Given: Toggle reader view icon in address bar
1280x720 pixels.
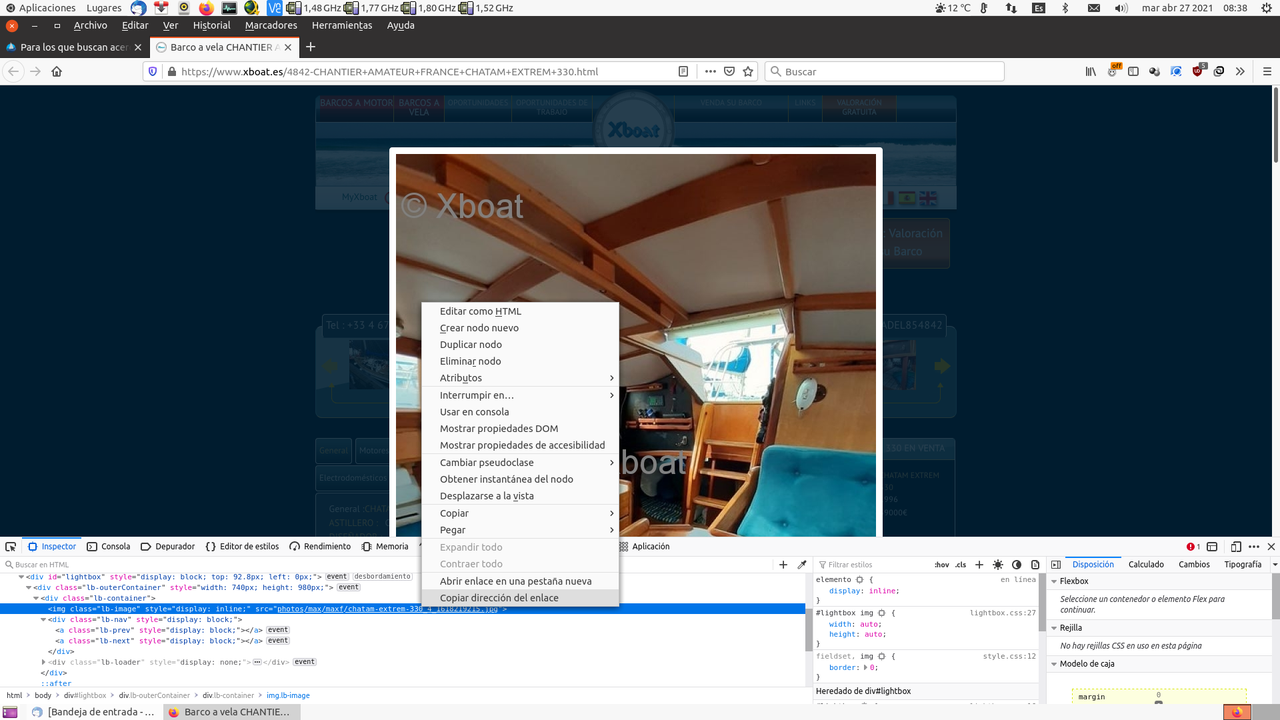Looking at the screenshot, I should 683,72.
